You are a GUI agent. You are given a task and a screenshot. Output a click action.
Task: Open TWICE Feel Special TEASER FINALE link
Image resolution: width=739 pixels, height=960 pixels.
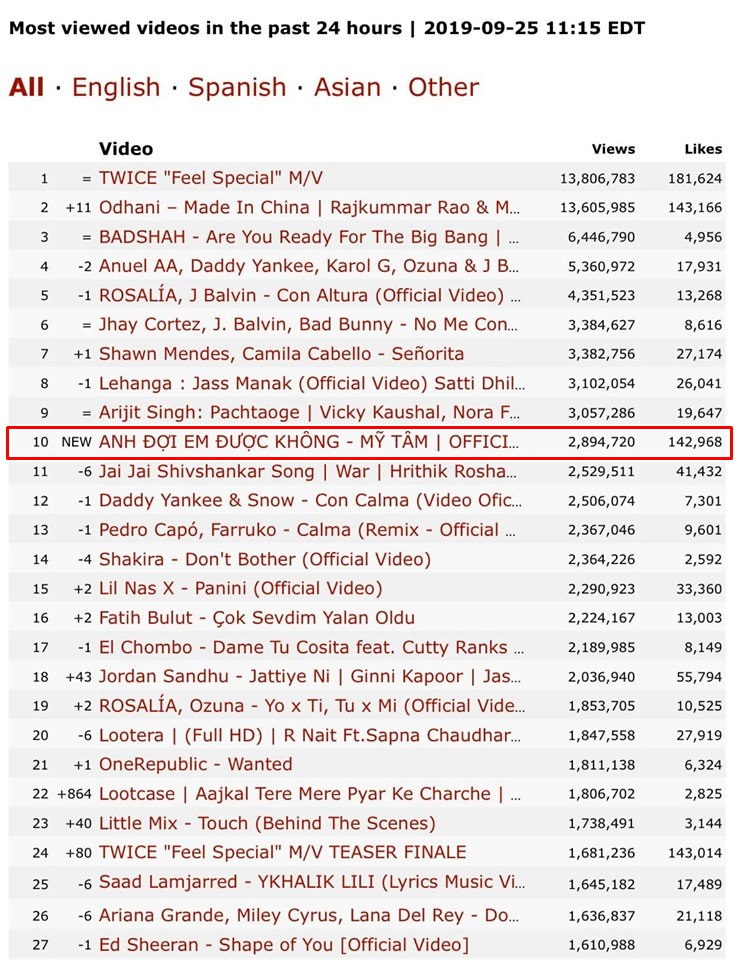[x=282, y=853]
